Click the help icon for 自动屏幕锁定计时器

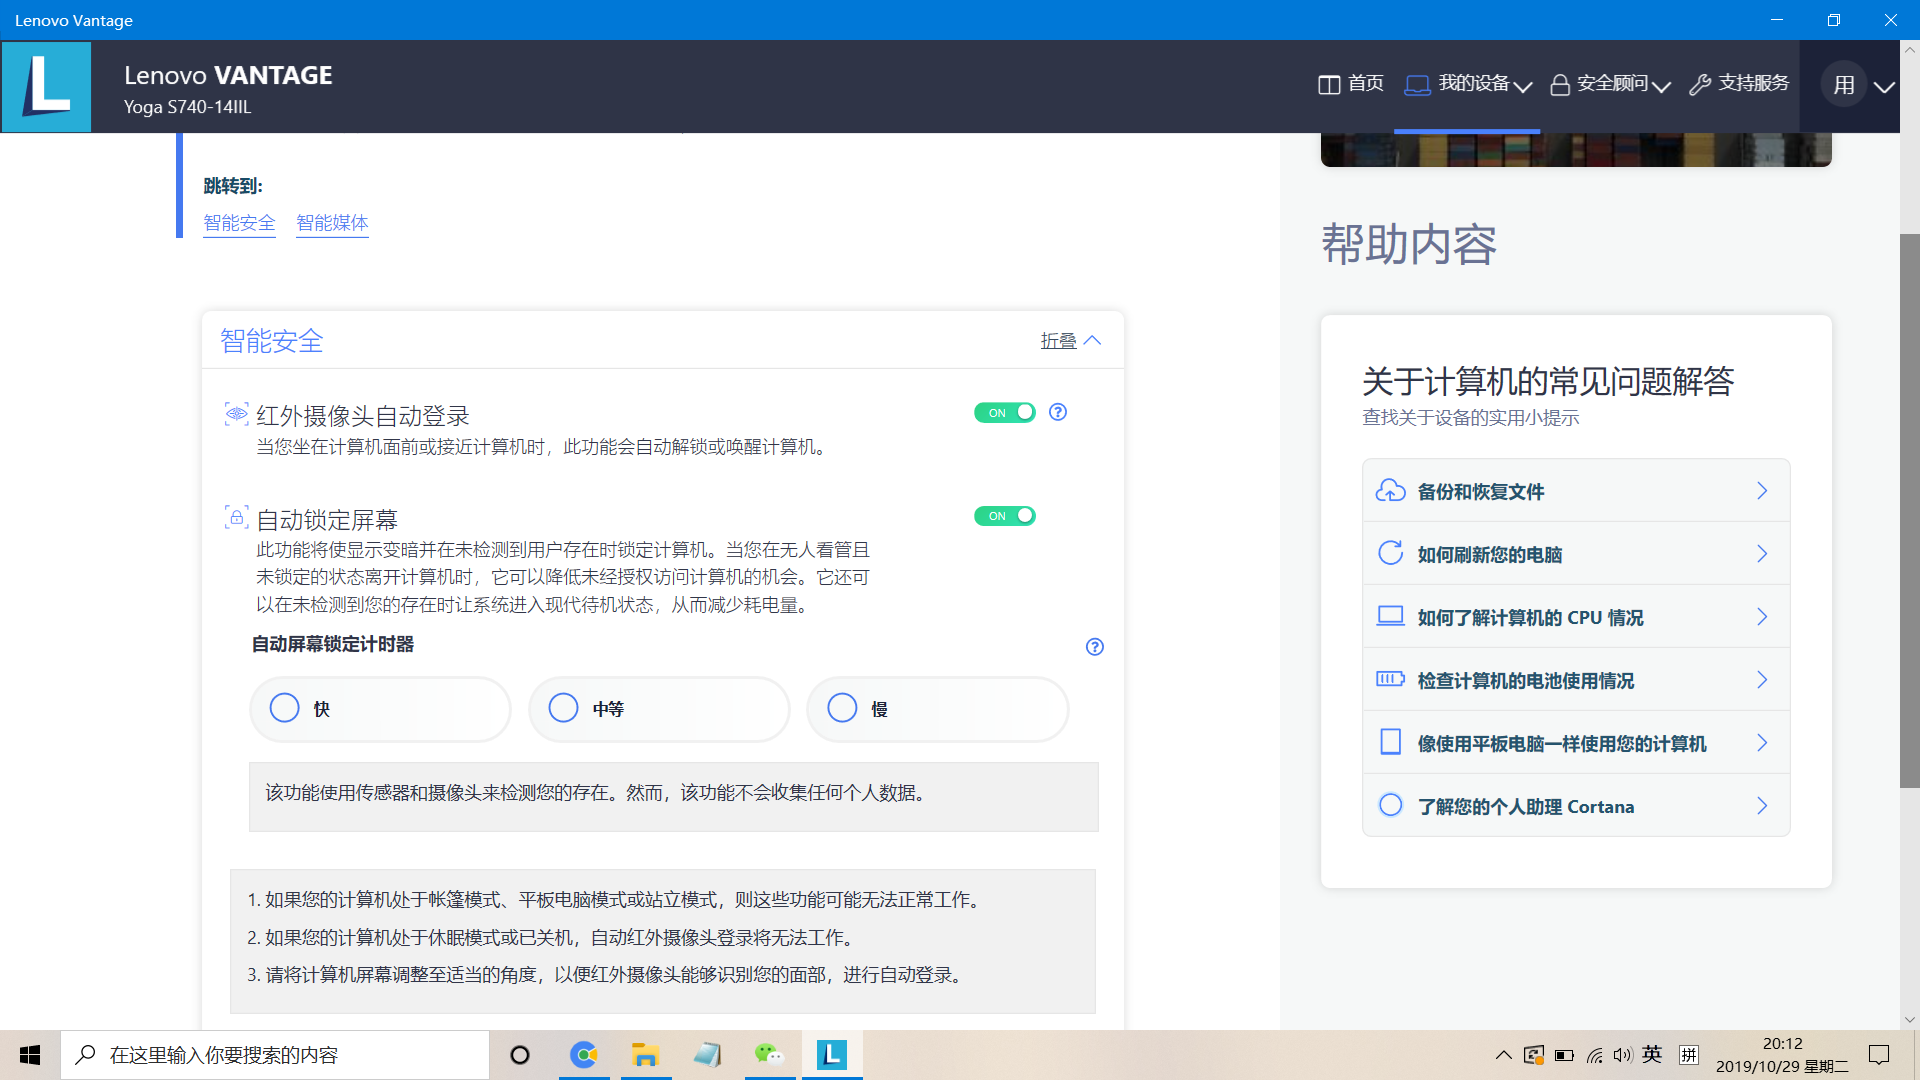(x=1095, y=647)
